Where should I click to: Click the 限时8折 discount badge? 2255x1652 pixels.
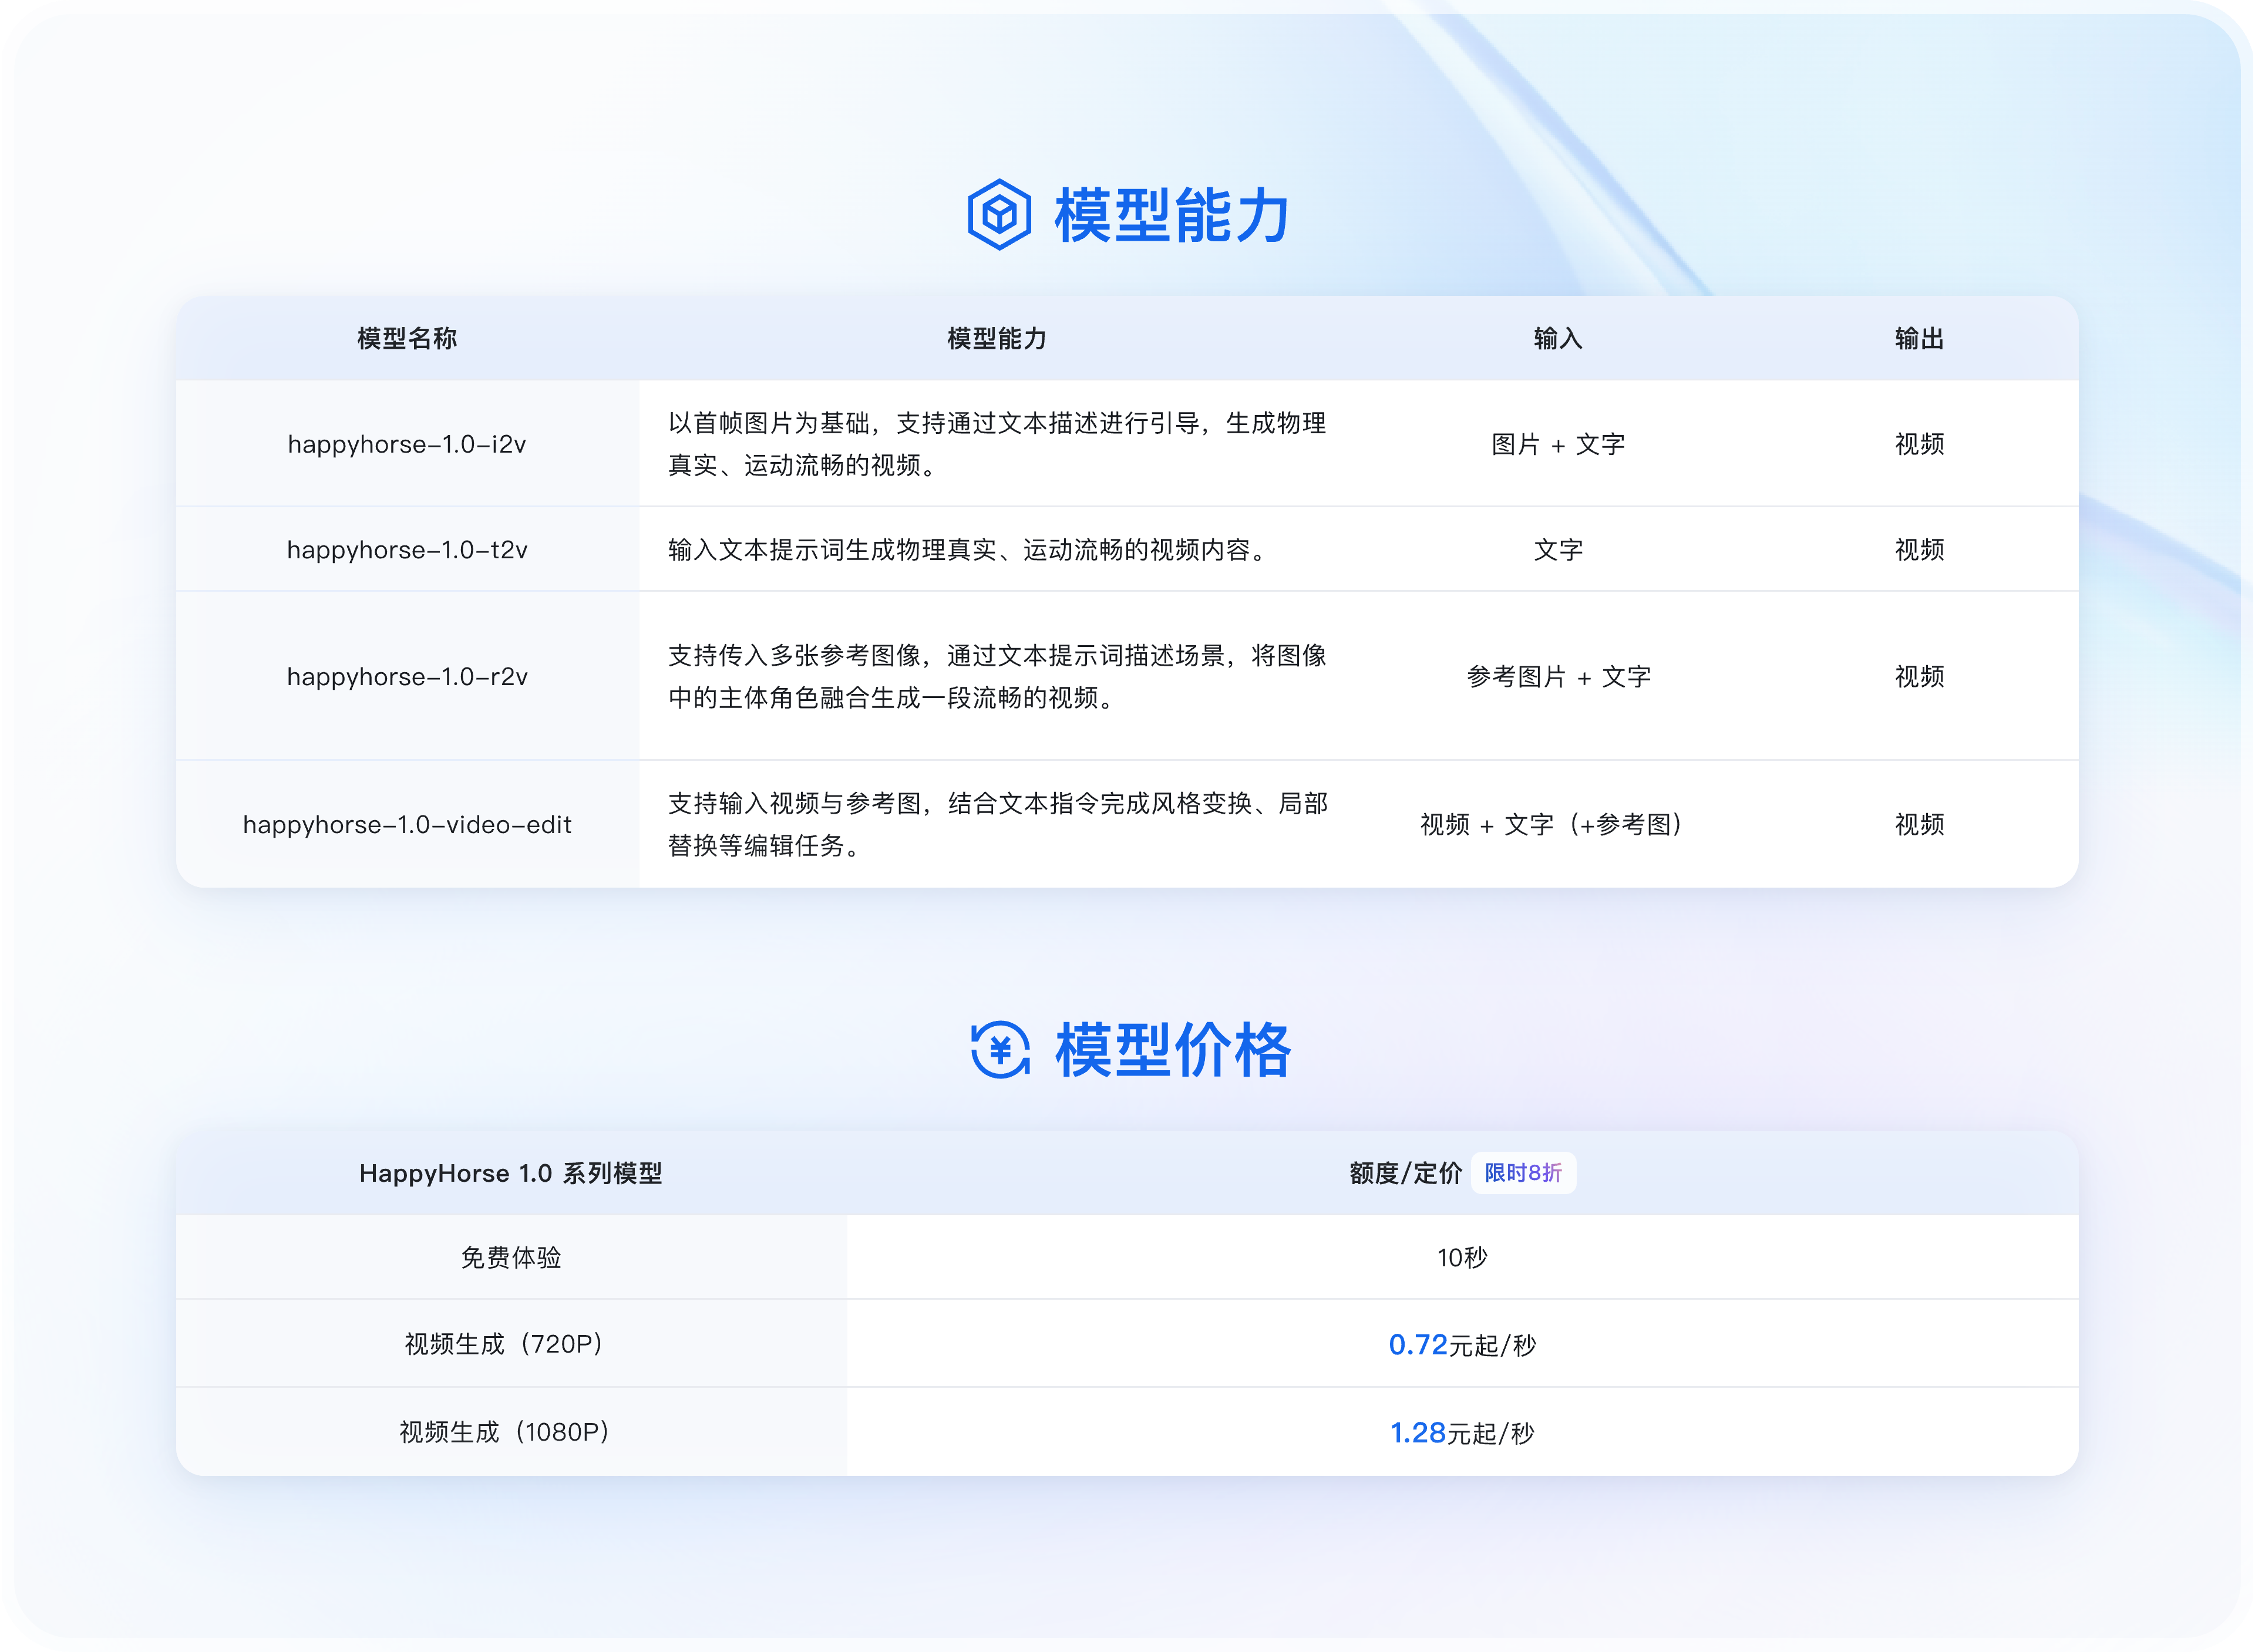point(1523,1173)
